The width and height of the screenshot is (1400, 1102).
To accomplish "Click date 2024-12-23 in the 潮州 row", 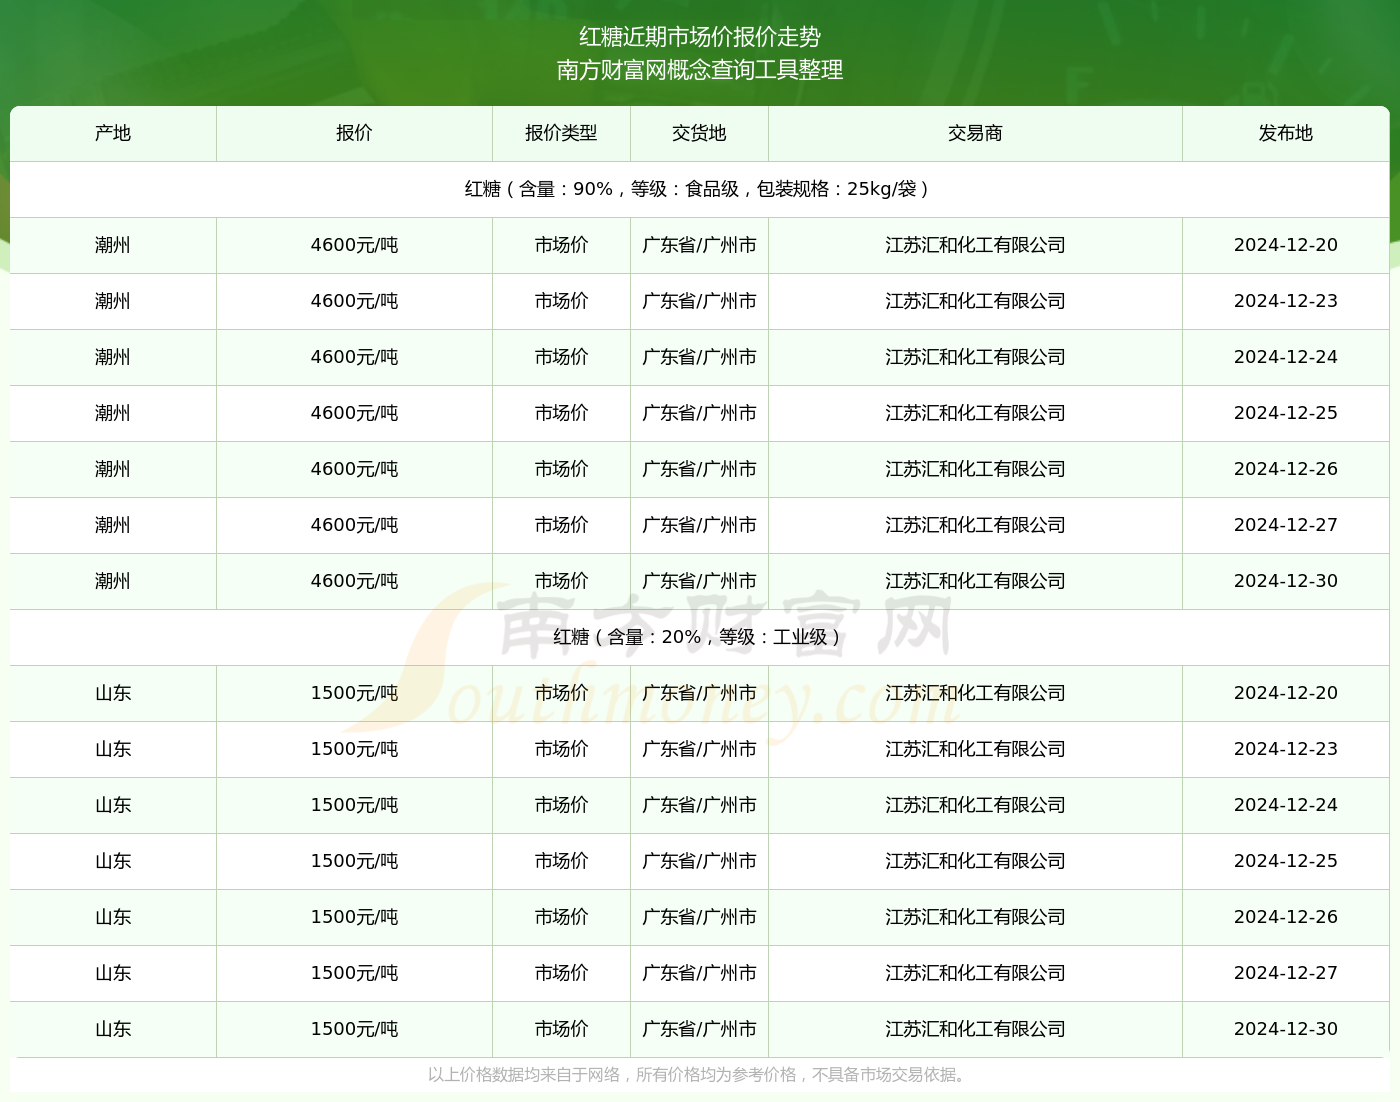I will tap(1286, 301).
